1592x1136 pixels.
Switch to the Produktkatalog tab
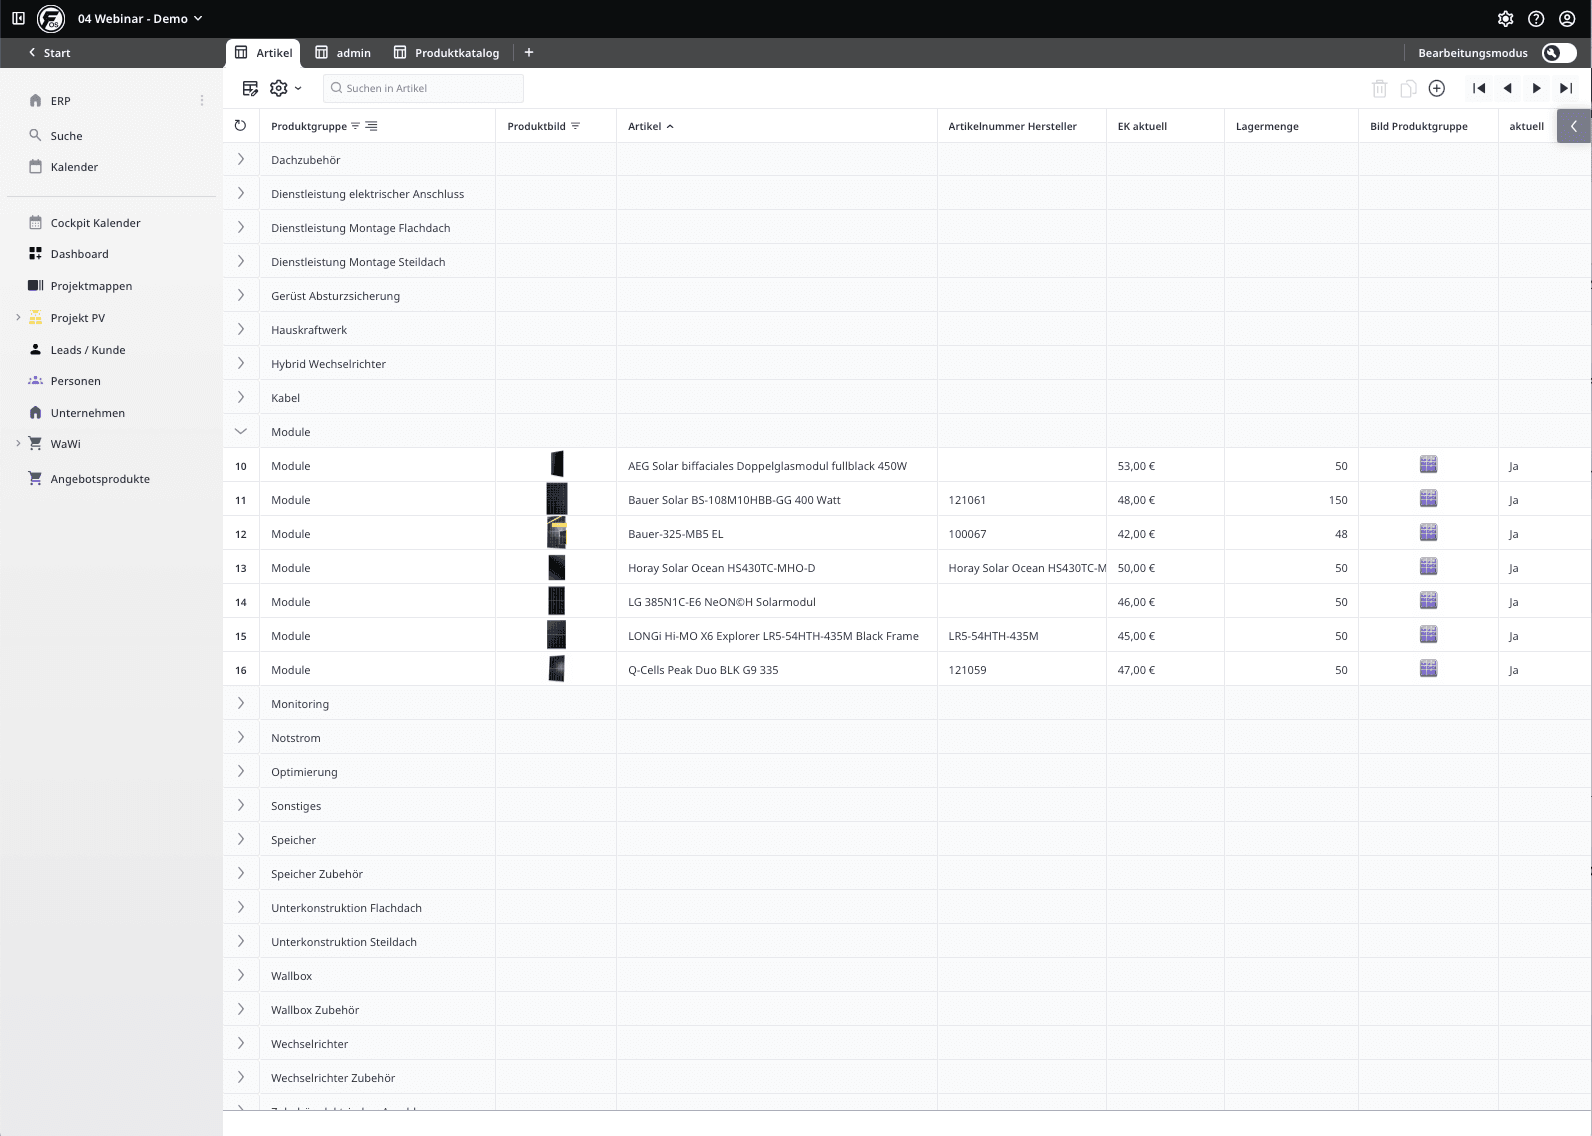click(446, 53)
